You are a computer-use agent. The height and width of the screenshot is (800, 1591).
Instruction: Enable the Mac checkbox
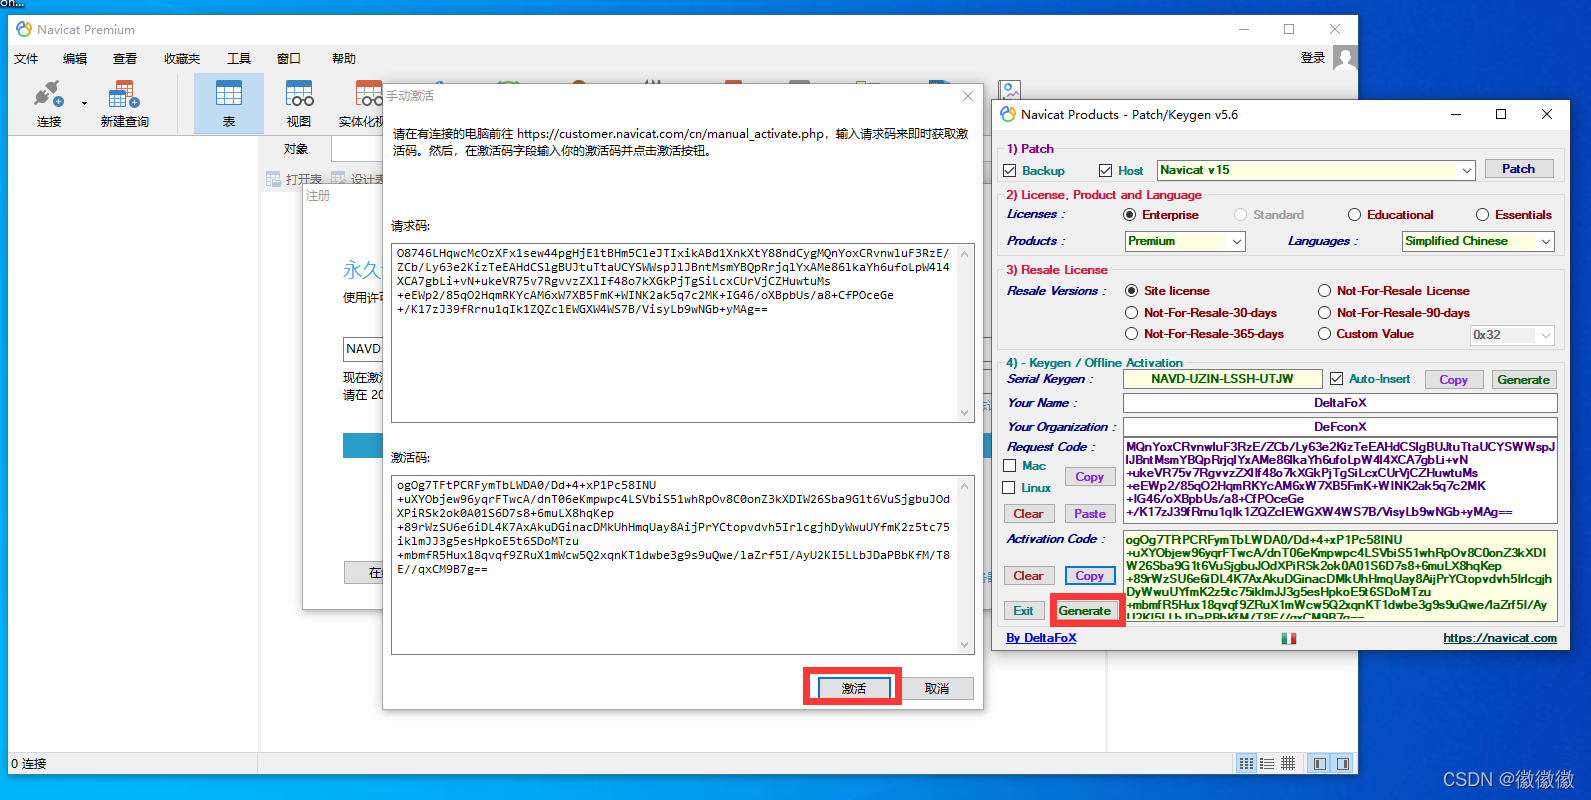pyautogui.click(x=1009, y=466)
